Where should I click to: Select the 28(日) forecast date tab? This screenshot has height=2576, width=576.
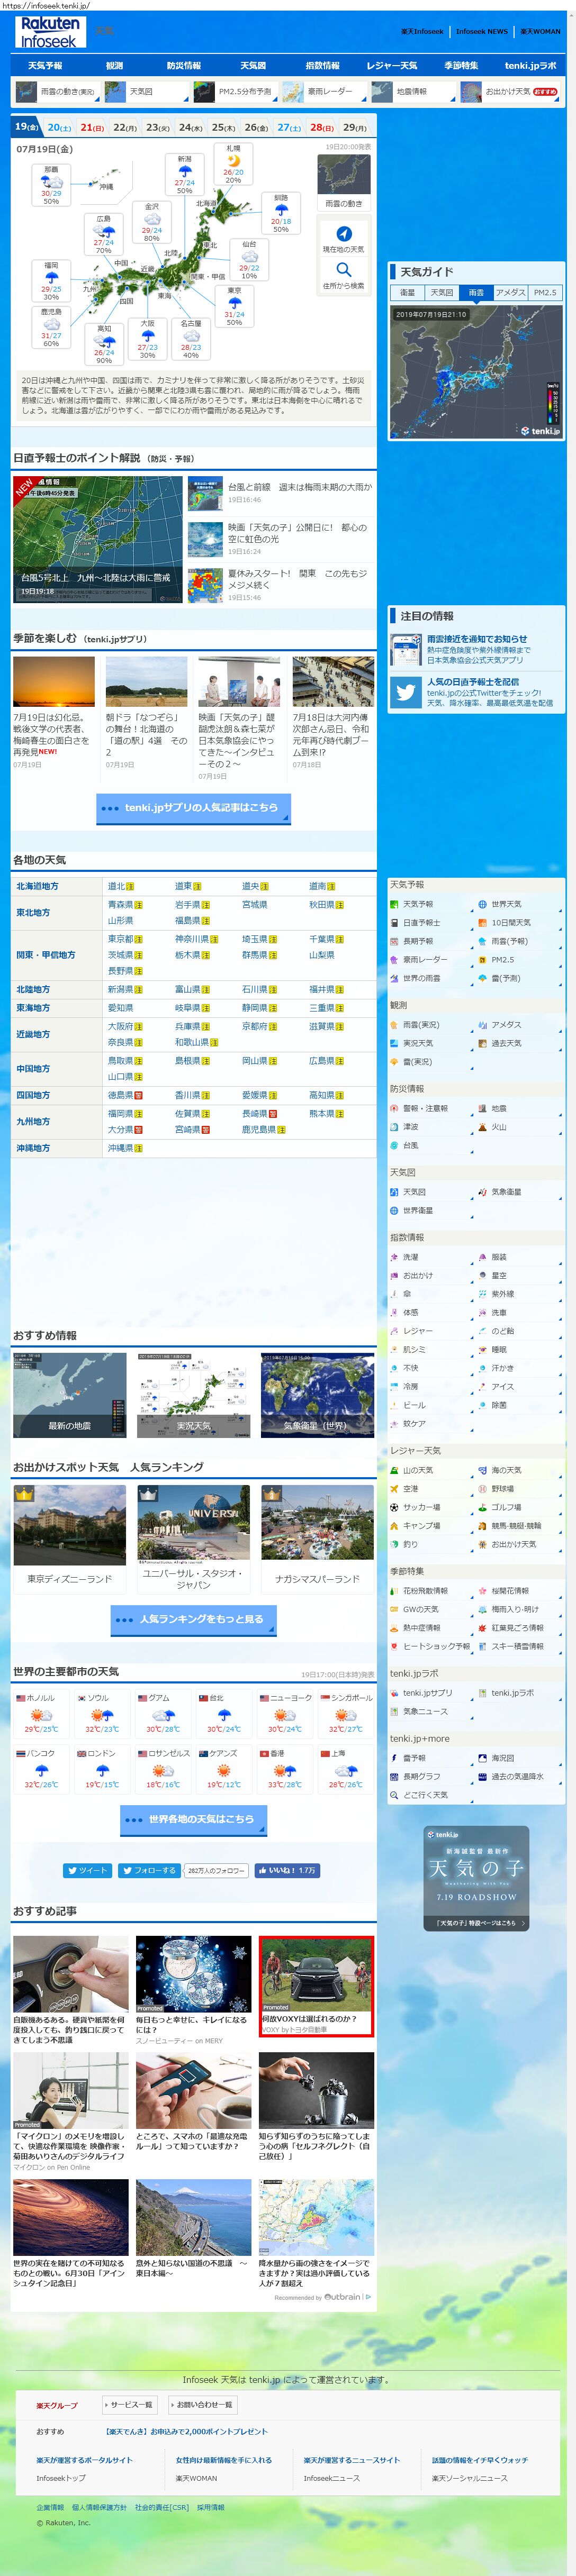coord(321,128)
